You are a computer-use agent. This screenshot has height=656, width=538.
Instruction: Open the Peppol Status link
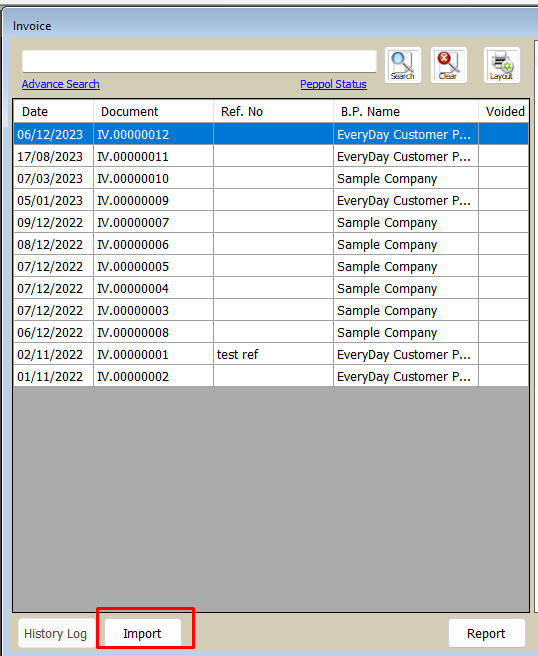[333, 84]
